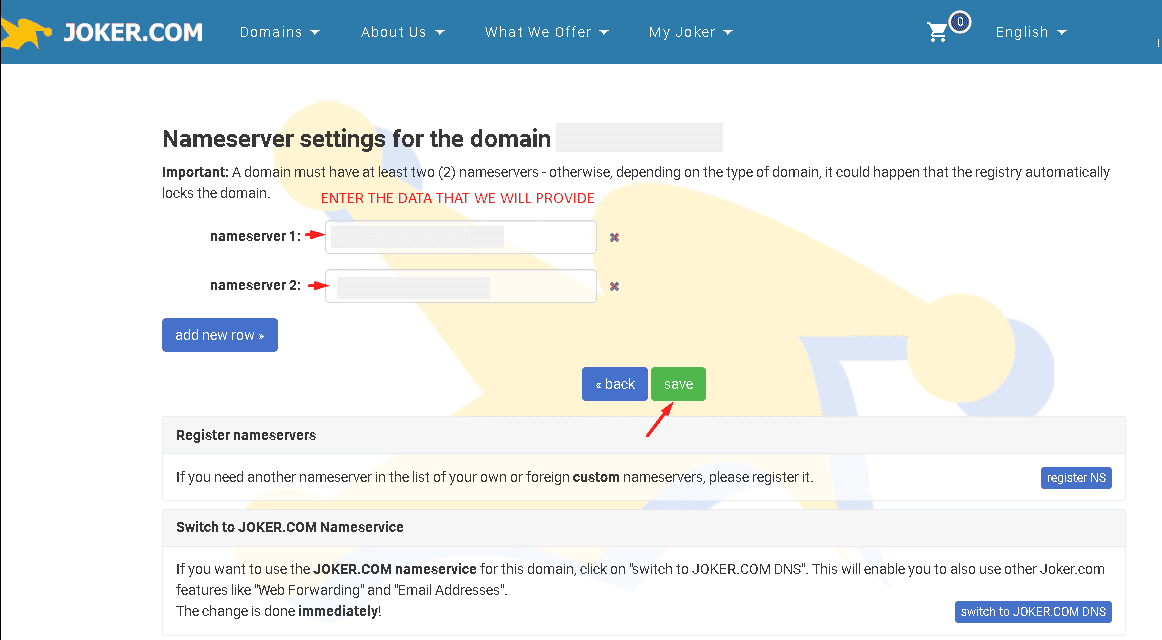The height and width of the screenshot is (640, 1162).
Task: Expand the Domains dropdown menu
Action: [x=279, y=32]
